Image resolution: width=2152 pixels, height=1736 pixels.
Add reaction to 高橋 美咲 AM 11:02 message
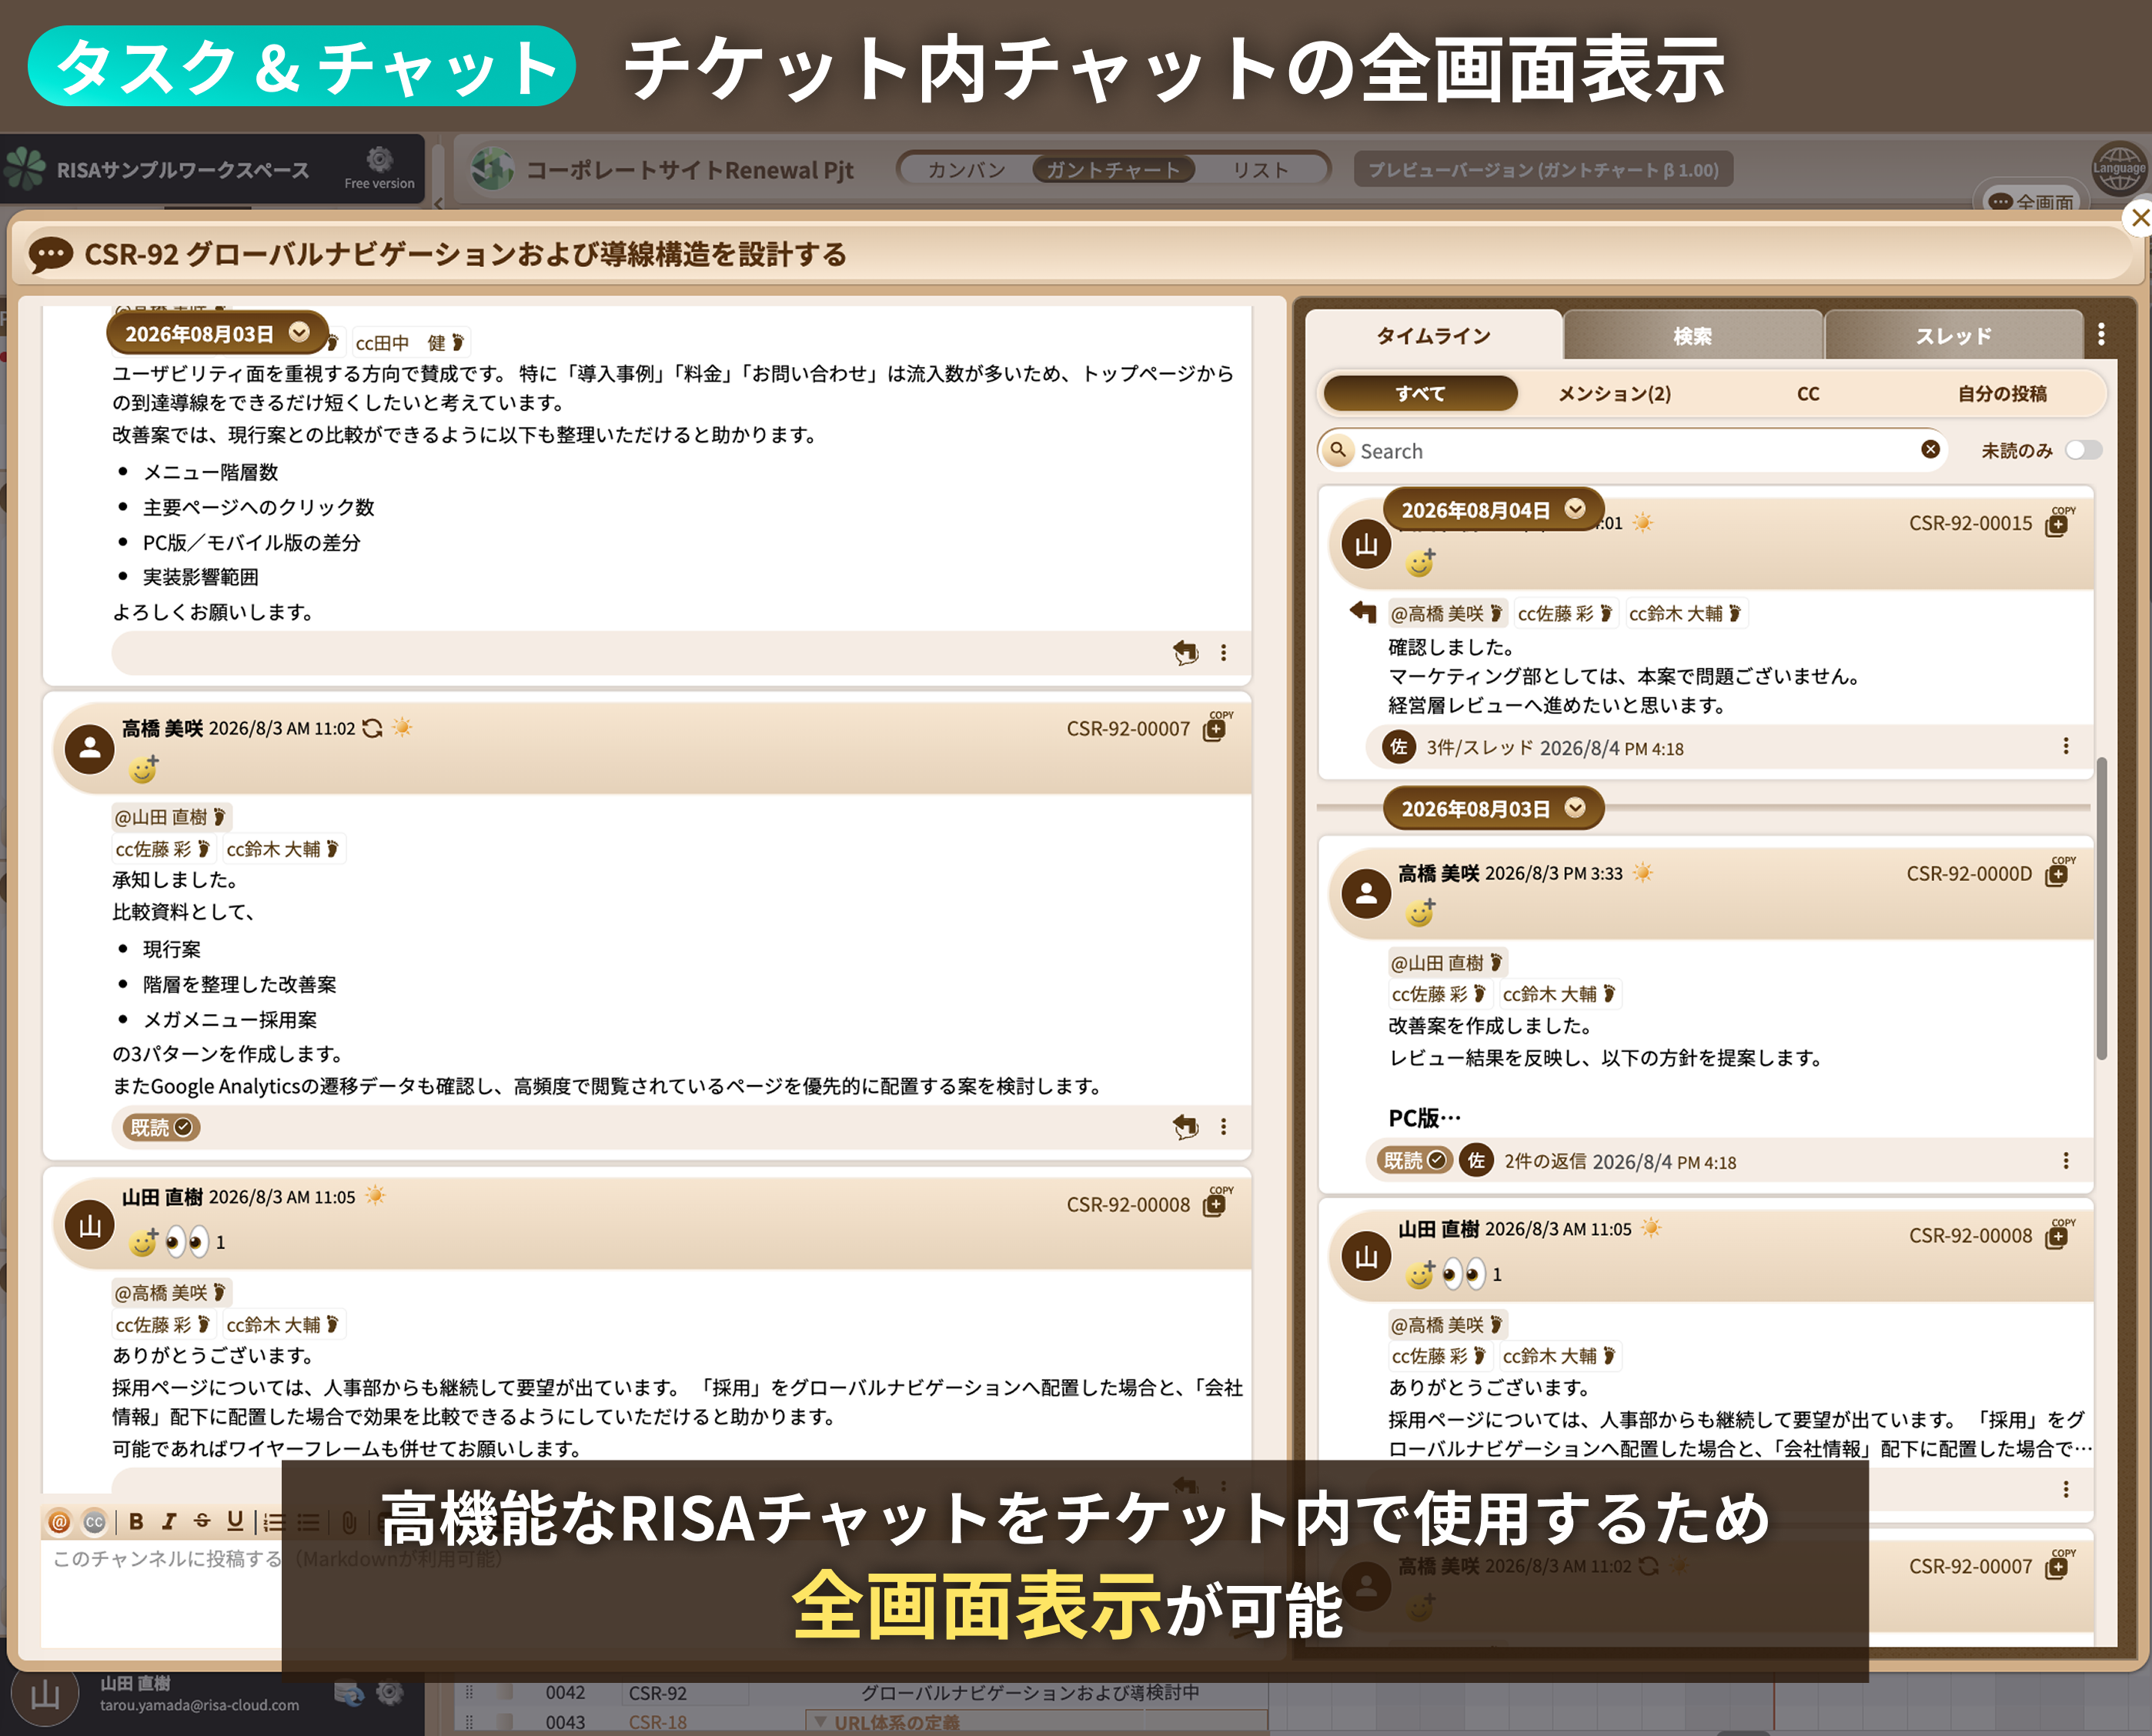tap(144, 768)
